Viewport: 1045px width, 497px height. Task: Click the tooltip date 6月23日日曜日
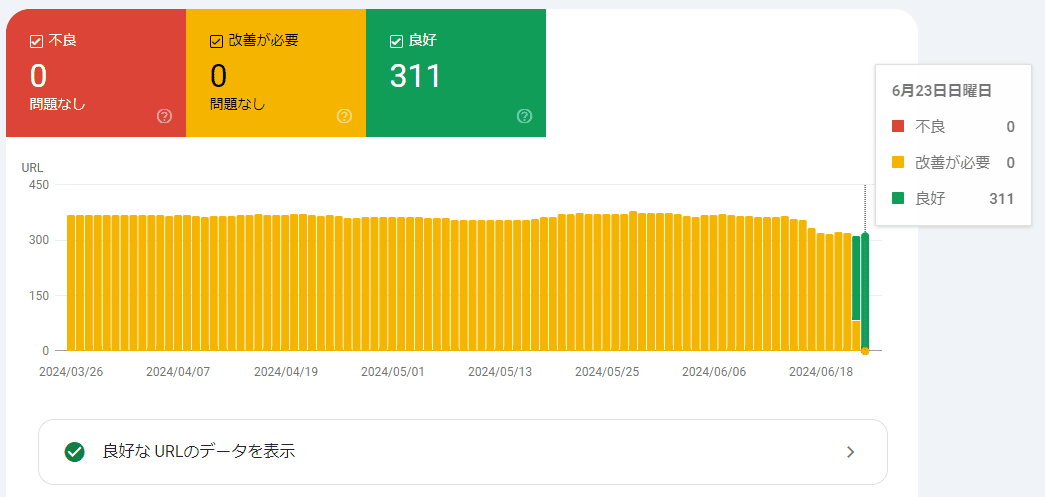coord(941,91)
